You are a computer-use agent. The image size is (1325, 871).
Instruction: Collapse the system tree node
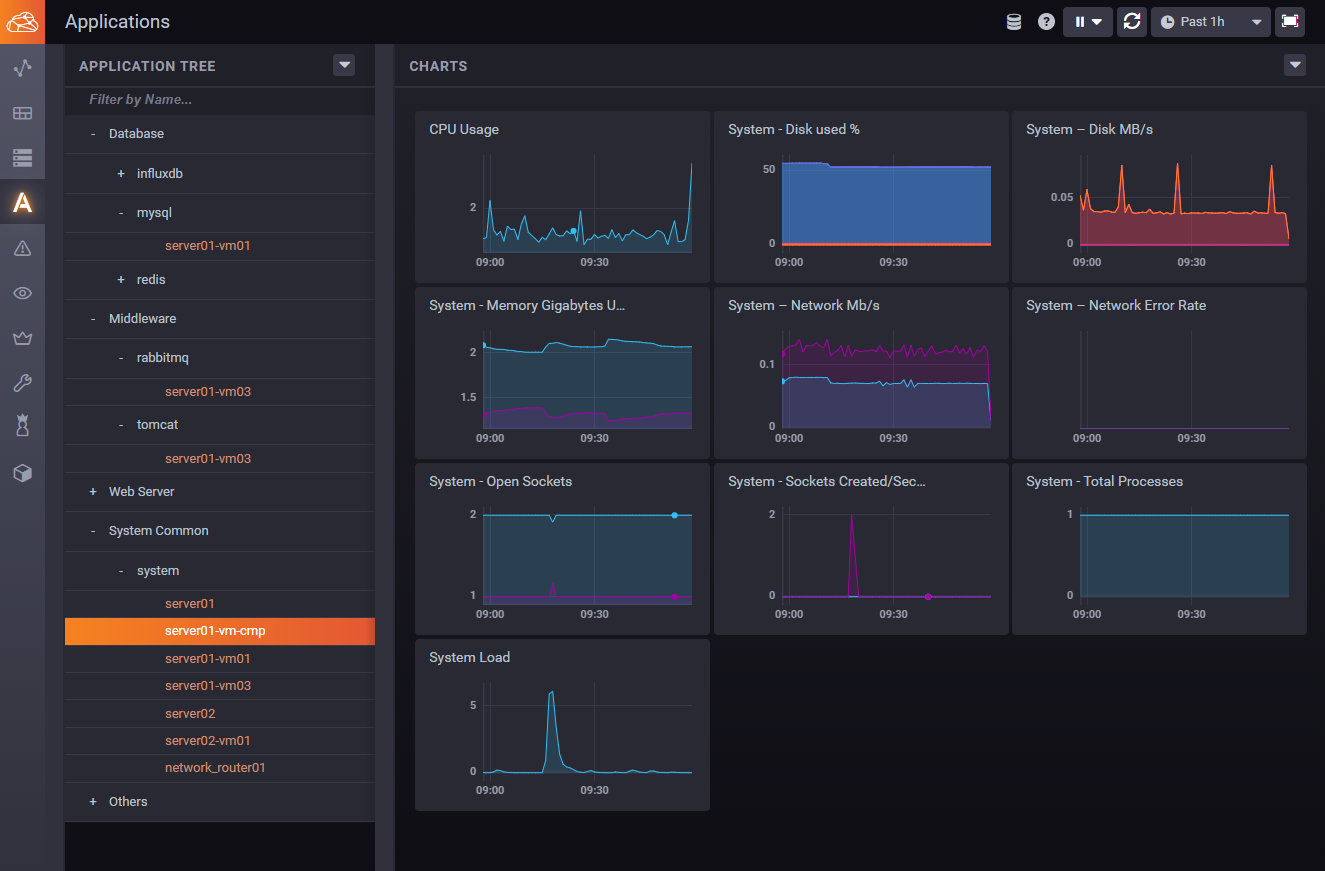[x=121, y=571]
